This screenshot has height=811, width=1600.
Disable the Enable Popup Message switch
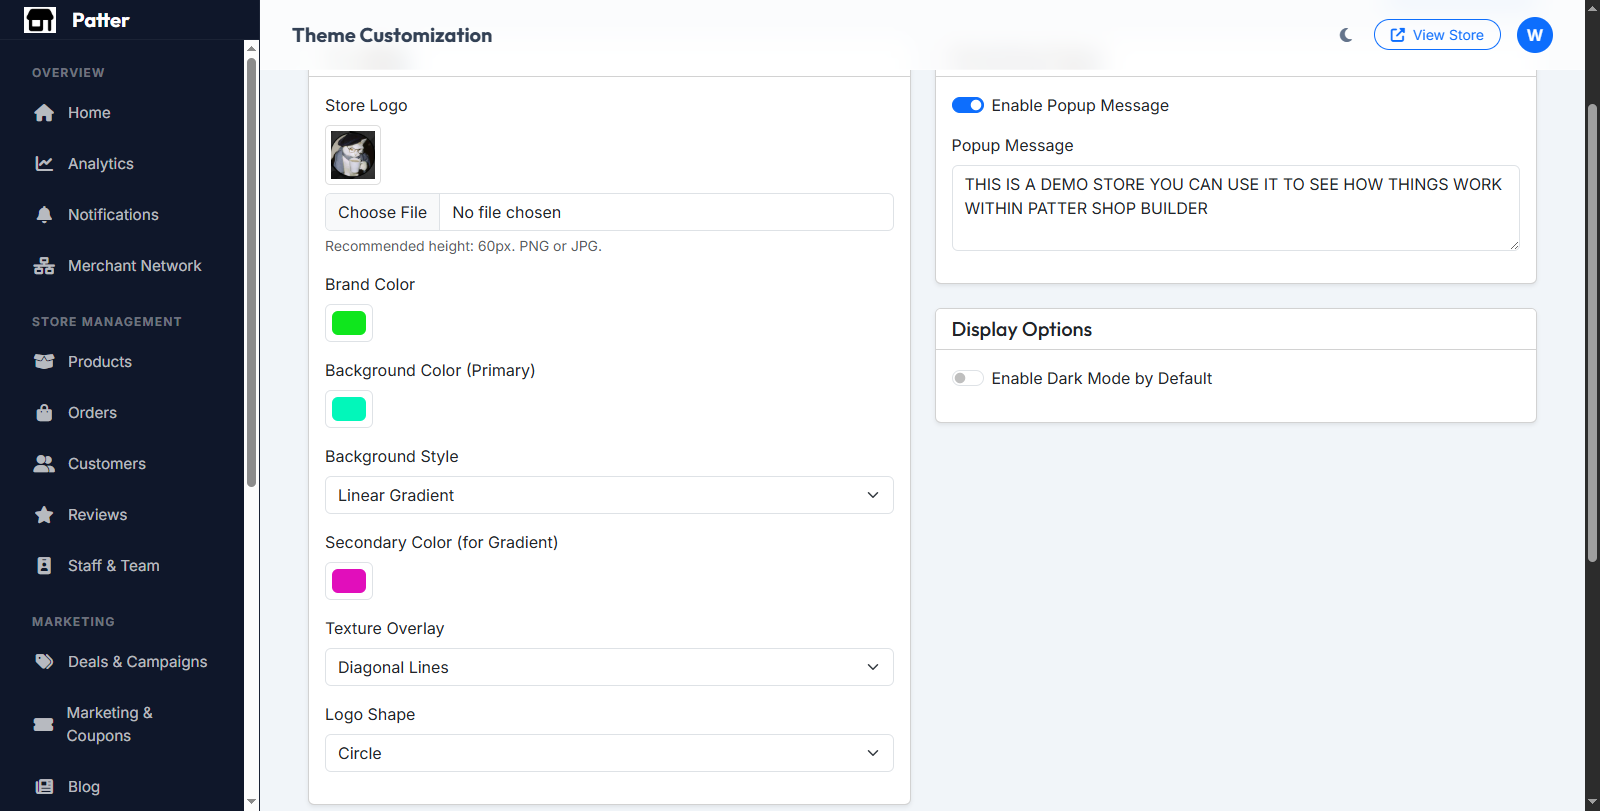(x=967, y=106)
